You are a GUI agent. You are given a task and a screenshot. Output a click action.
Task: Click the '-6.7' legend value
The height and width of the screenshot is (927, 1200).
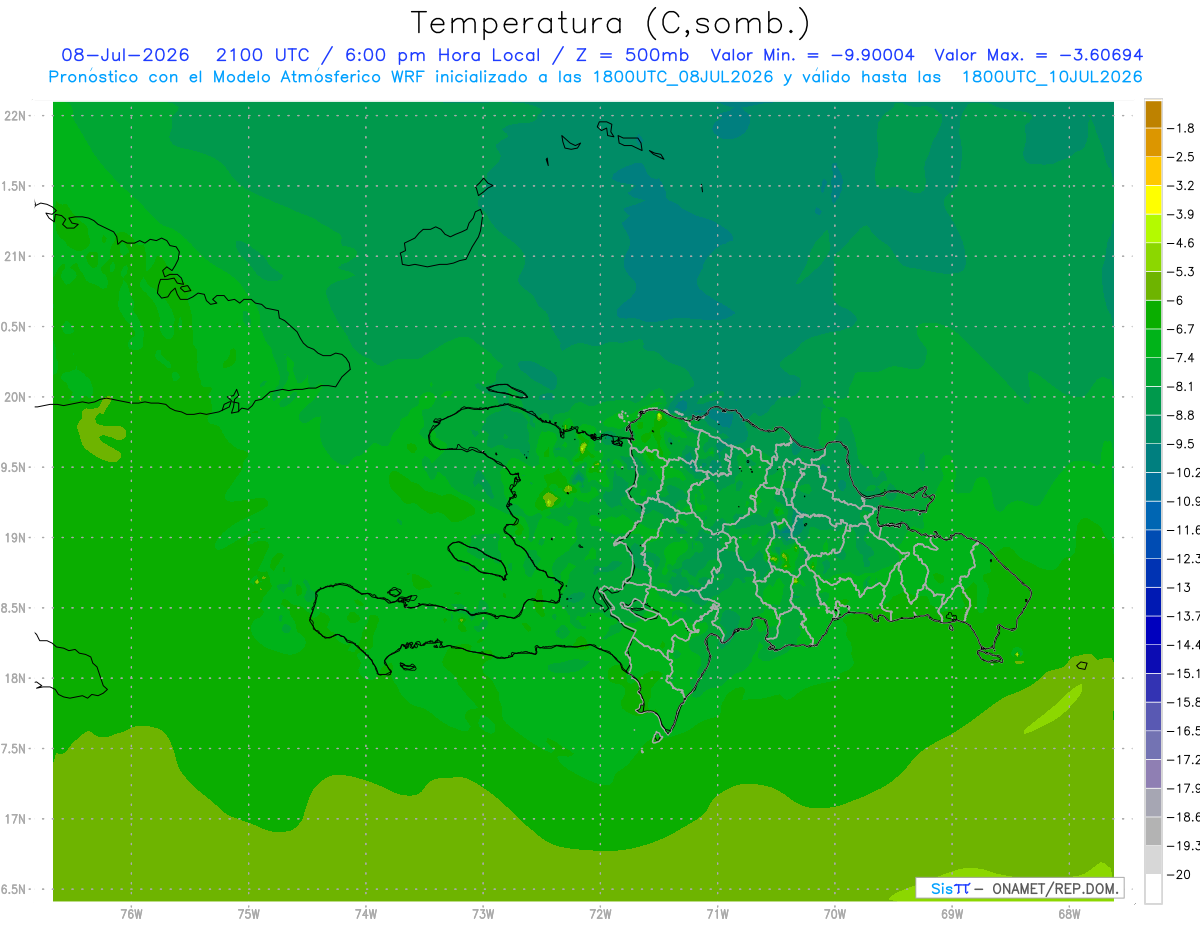(1181, 329)
